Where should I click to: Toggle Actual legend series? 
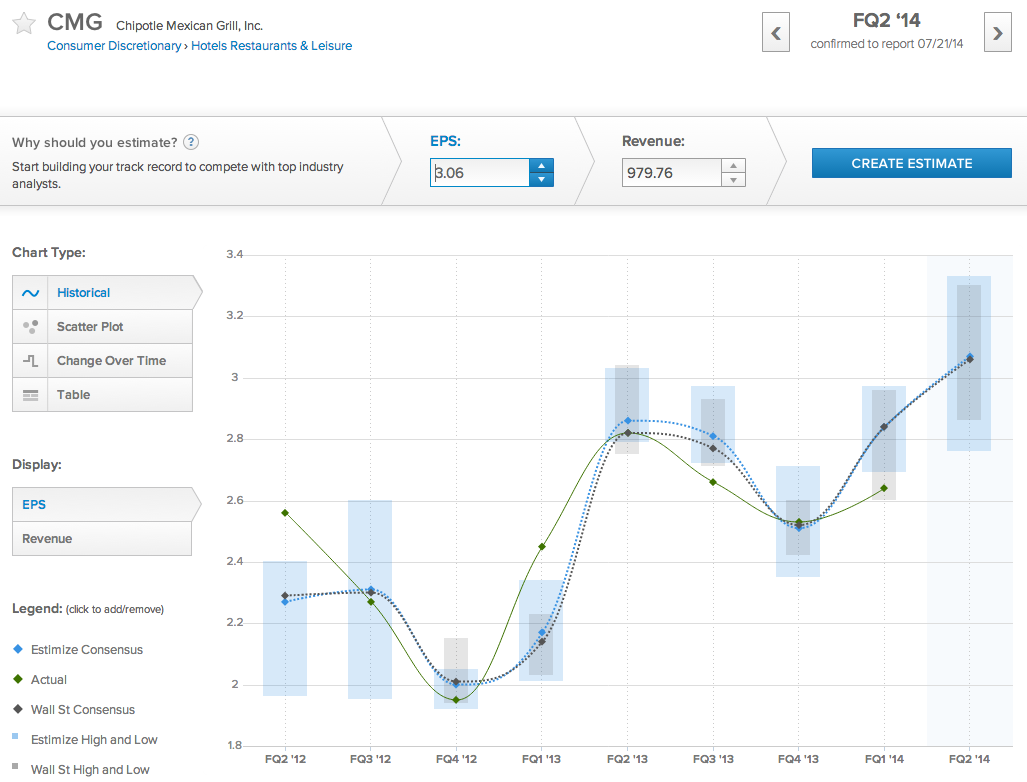point(48,680)
